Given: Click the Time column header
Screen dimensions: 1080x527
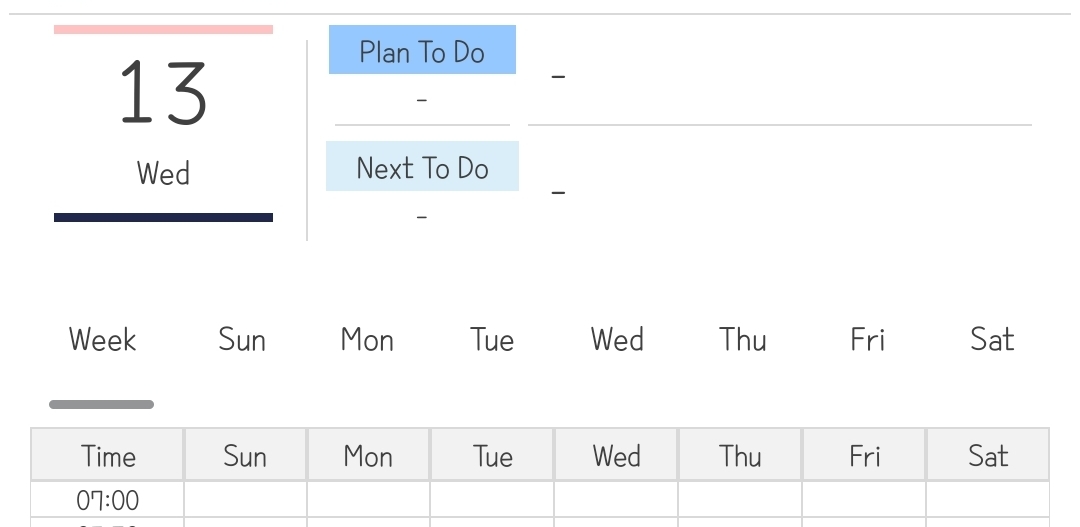Looking at the screenshot, I should 108,456.
